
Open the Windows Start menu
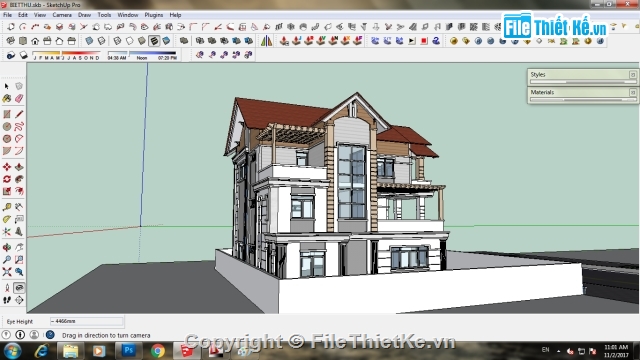point(12,351)
